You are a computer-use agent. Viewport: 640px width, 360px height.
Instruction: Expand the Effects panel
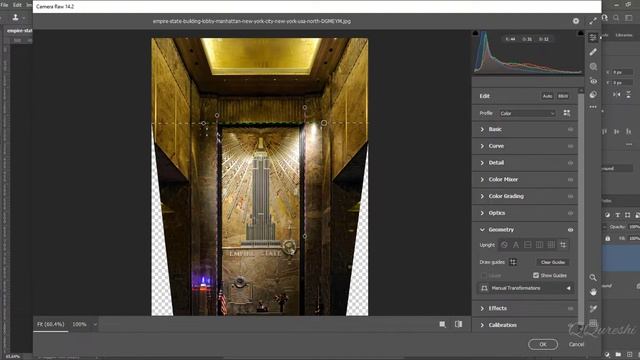click(x=482, y=309)
